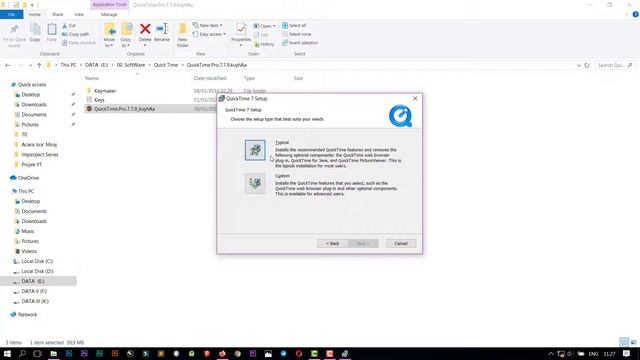The image size is (640, 360).
Task: Expand the address bar history dropdown
Action: click(578, 65)
